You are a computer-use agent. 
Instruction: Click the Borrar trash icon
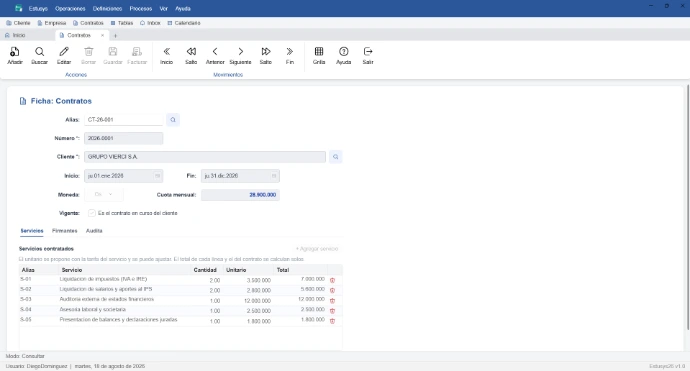(88, 55)
